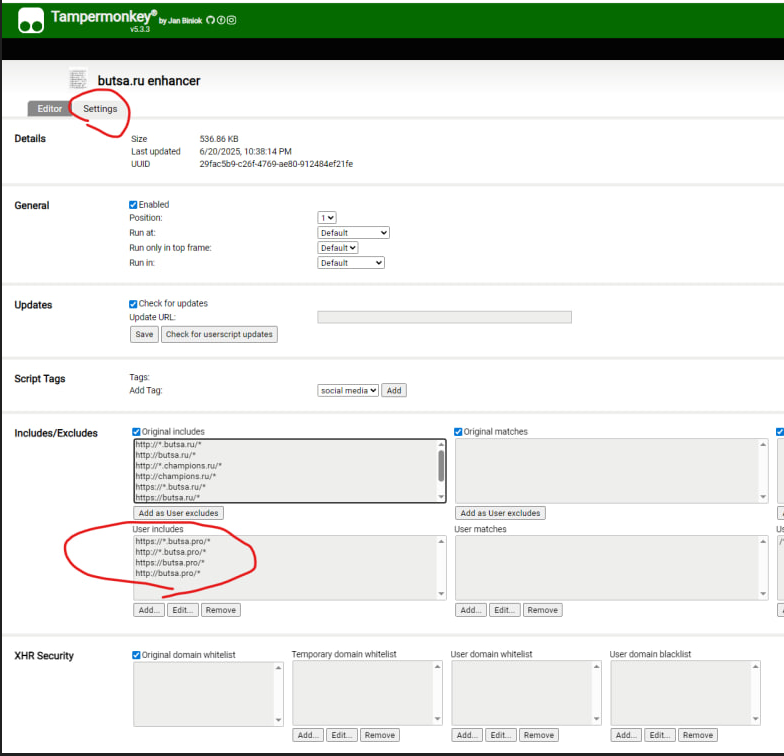This screenshot has width=784, height=756.
Task: Click Remove under User domain blacklist
Action: click(x=698, y=735)
